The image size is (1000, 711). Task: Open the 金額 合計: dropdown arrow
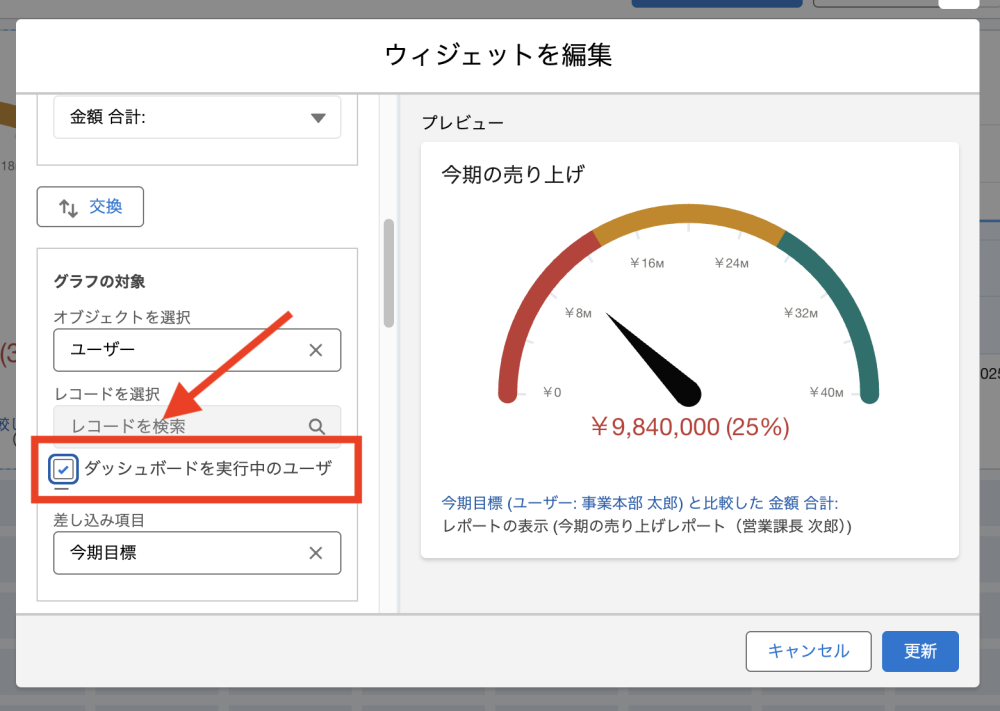tap(318, 118)
